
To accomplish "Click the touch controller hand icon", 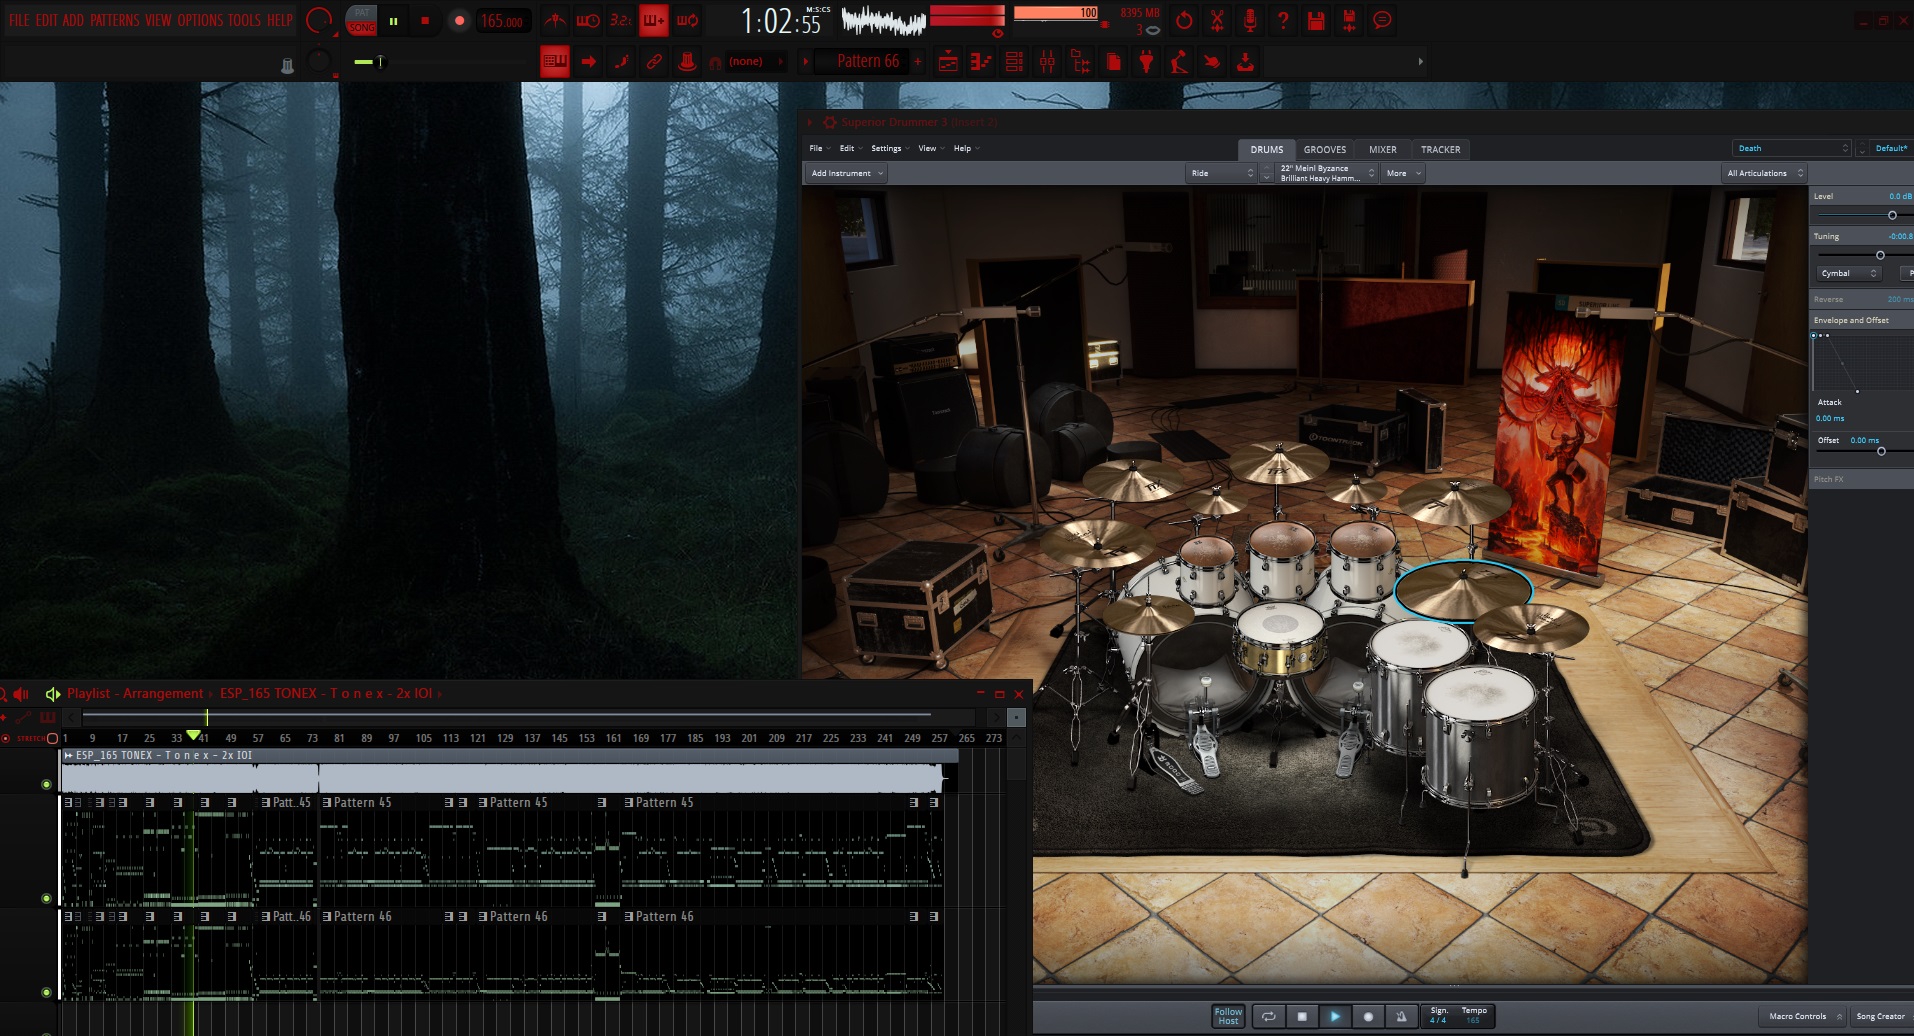I will click(x=1212, y=62).
